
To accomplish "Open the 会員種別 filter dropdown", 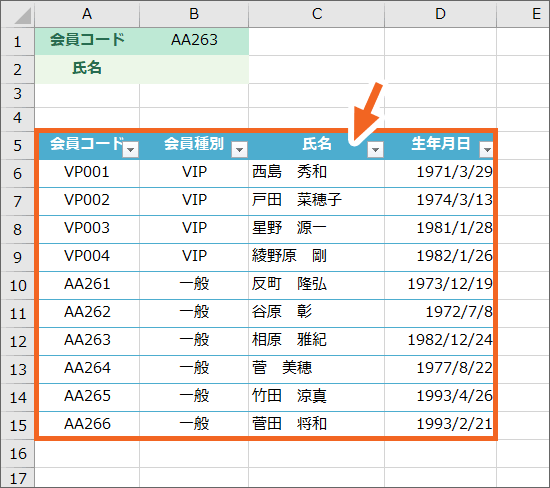I will coord(240,150).
